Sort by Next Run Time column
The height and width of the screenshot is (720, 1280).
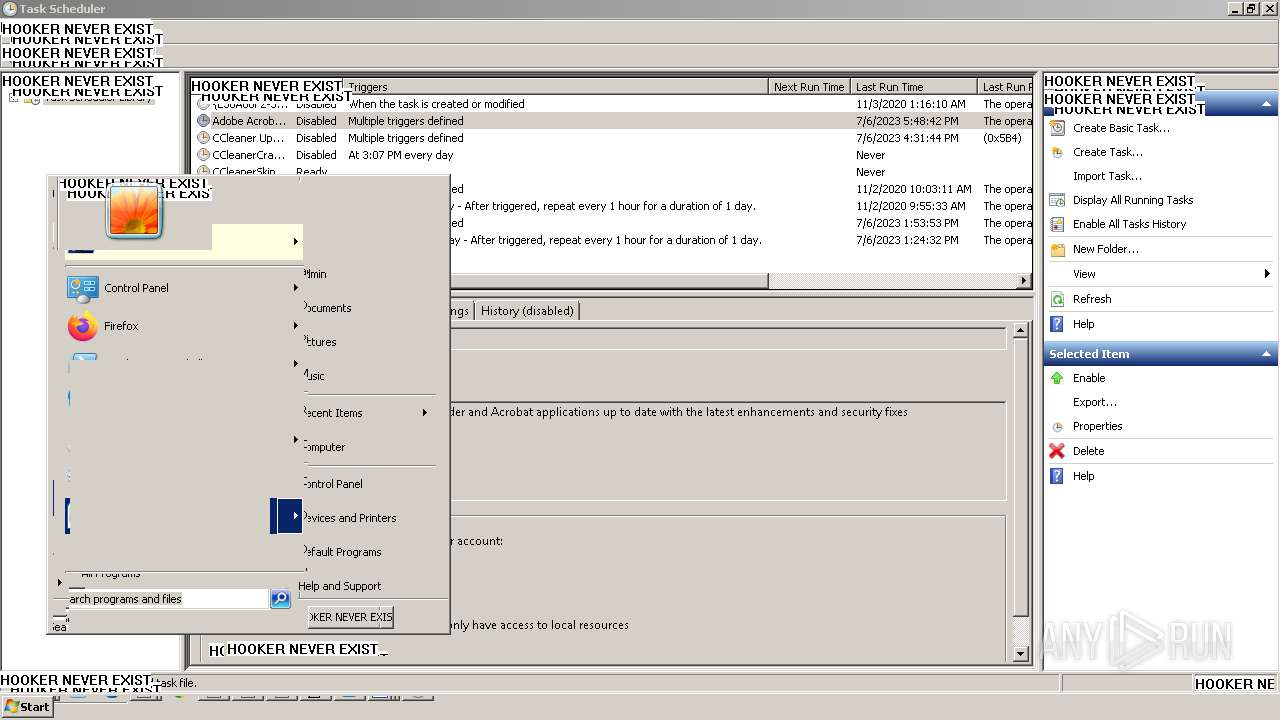click(809, 87)
